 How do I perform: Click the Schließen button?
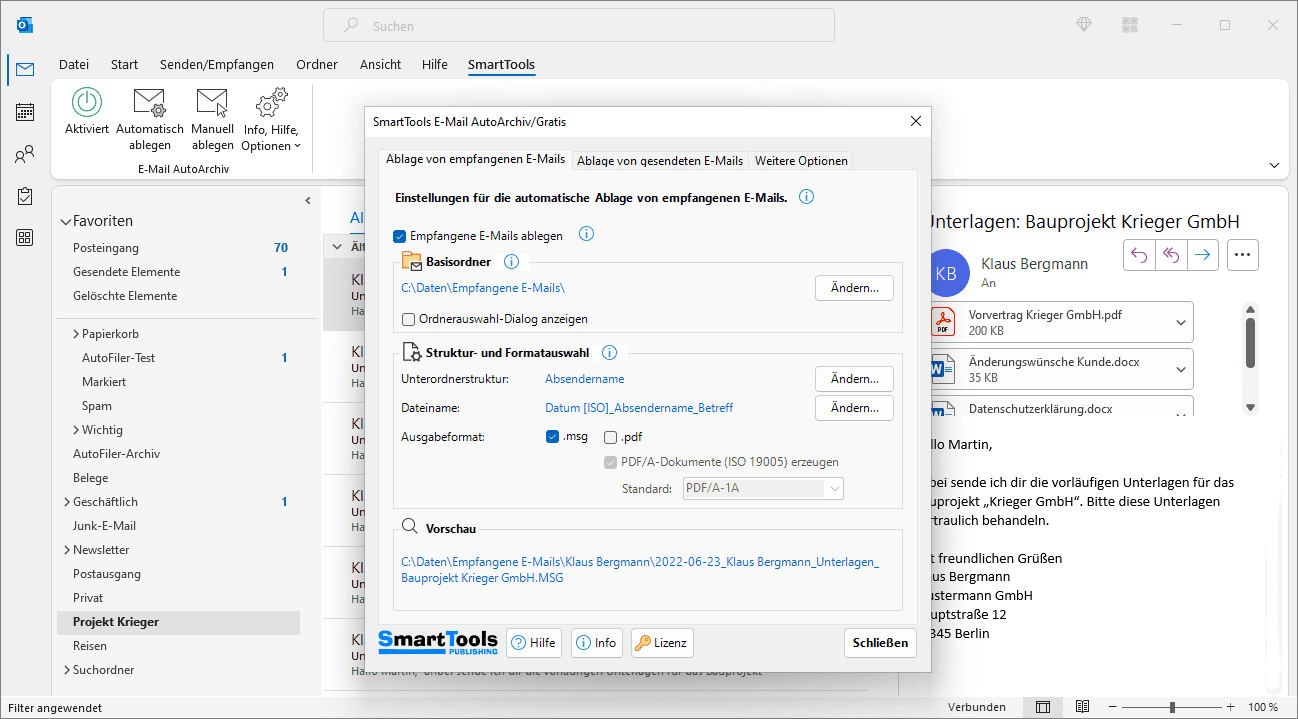coord(880,643)
